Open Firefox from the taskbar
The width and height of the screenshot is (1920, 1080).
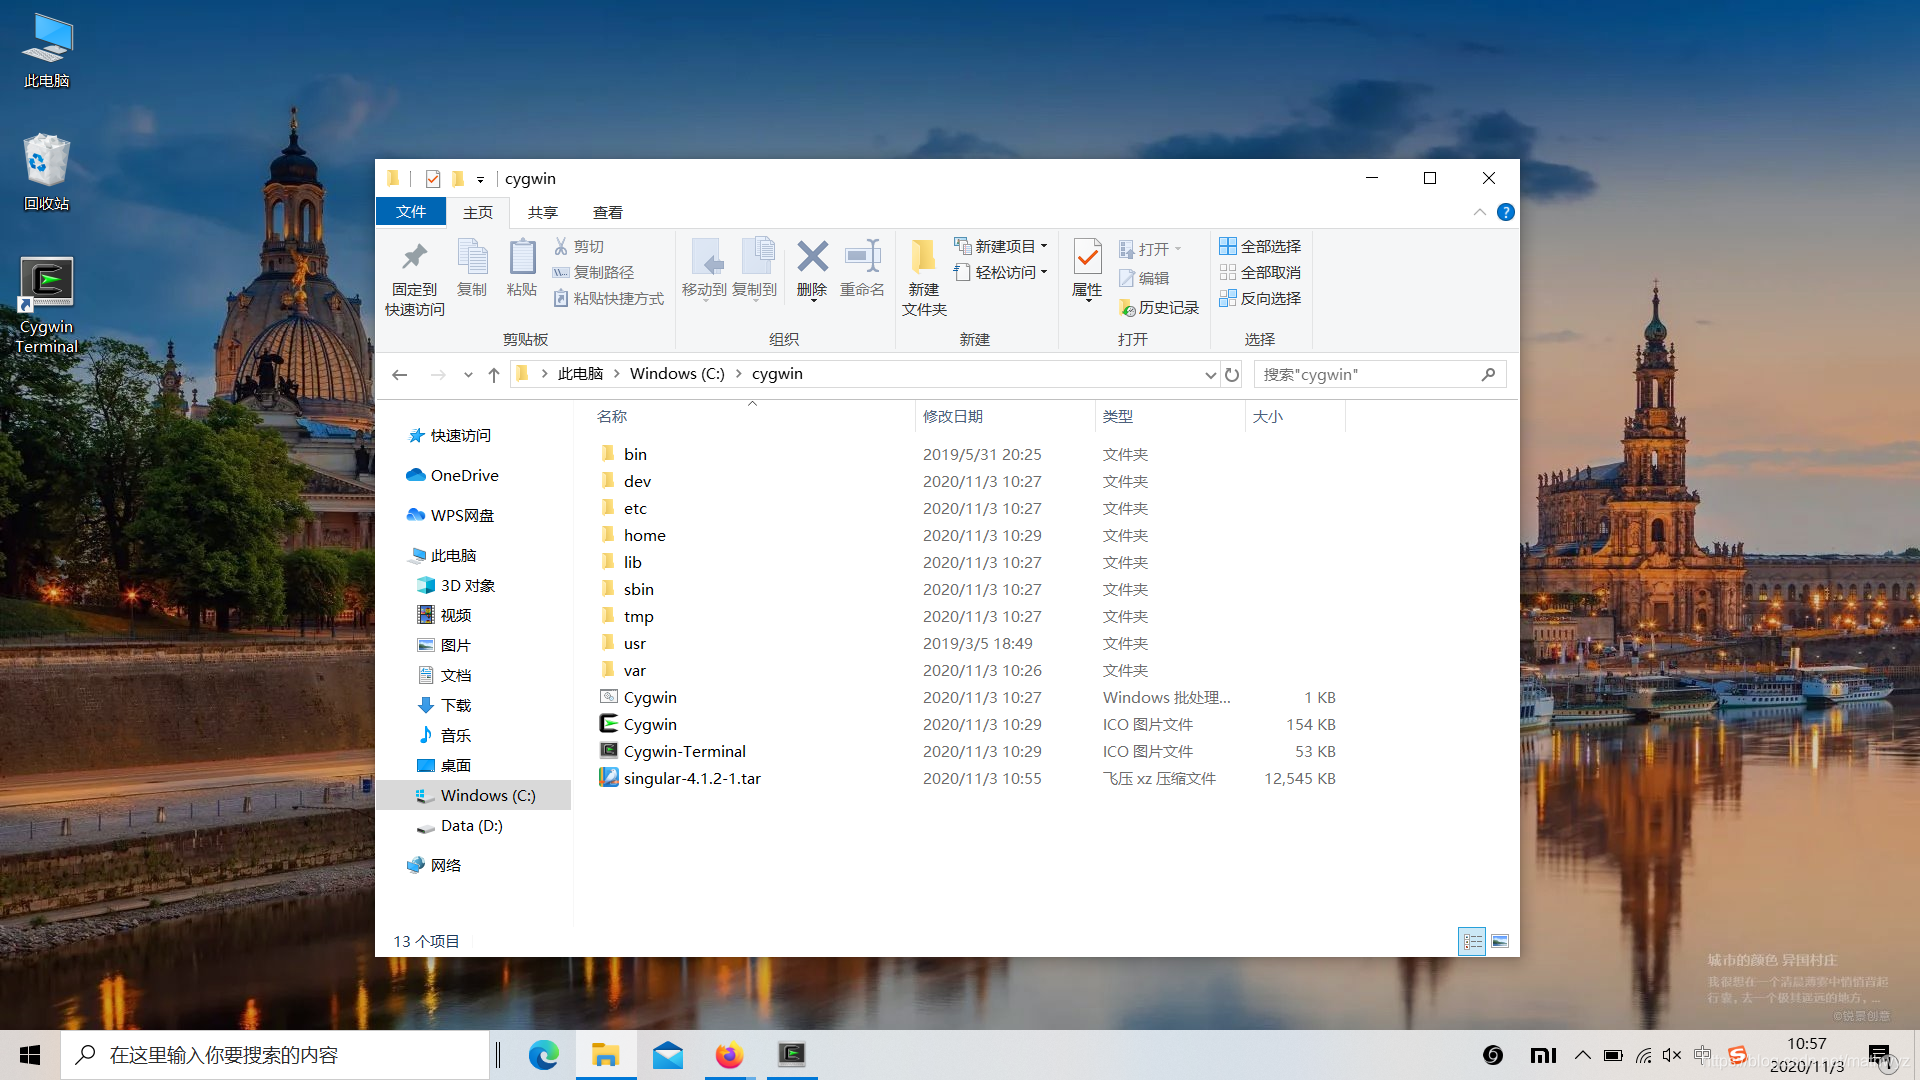tap(729, 1055)
